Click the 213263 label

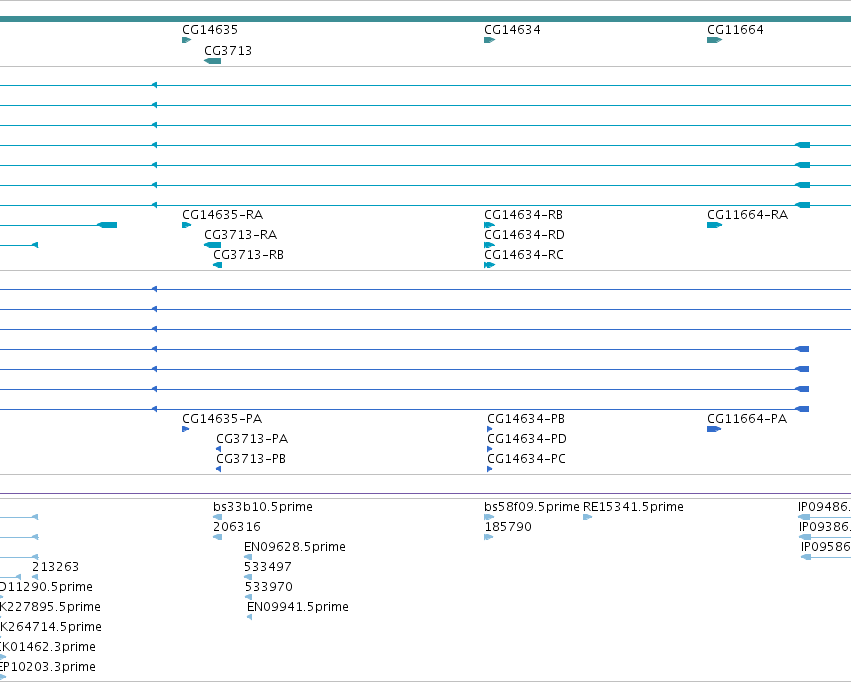click(x=55, y=567)
